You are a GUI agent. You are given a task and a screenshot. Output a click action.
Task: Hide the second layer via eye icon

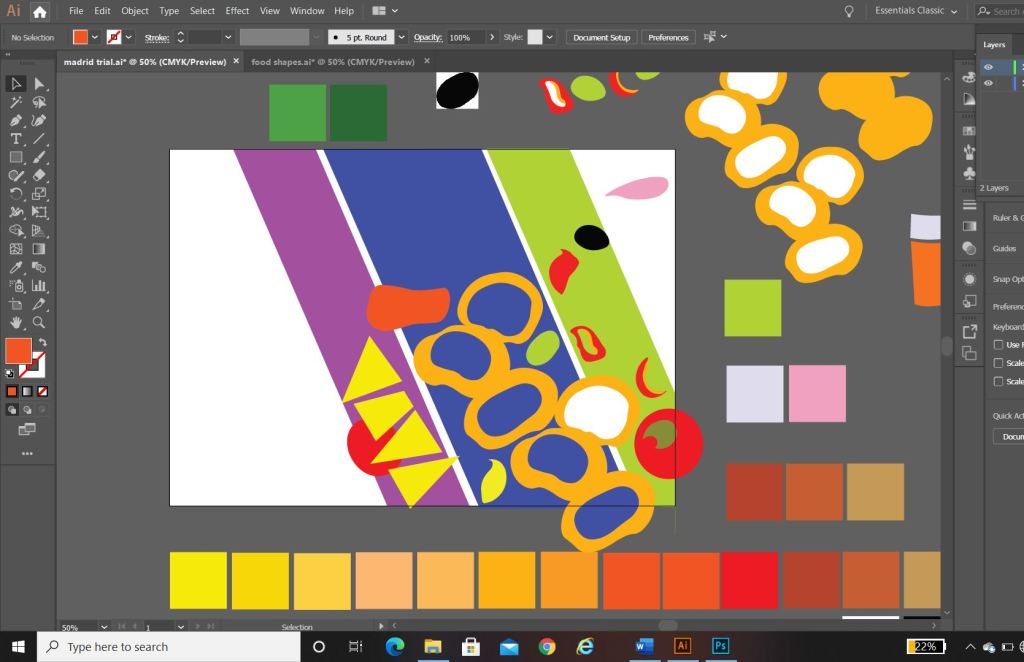(x=988, y=83)
